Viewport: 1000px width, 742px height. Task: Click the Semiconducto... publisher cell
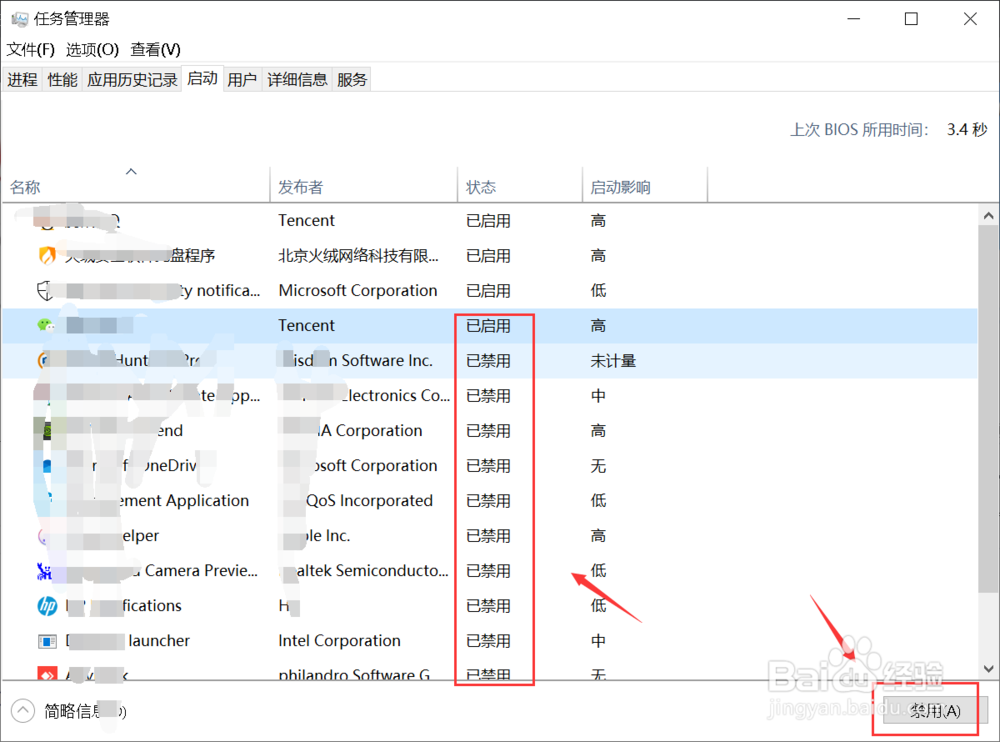[364, 570]
